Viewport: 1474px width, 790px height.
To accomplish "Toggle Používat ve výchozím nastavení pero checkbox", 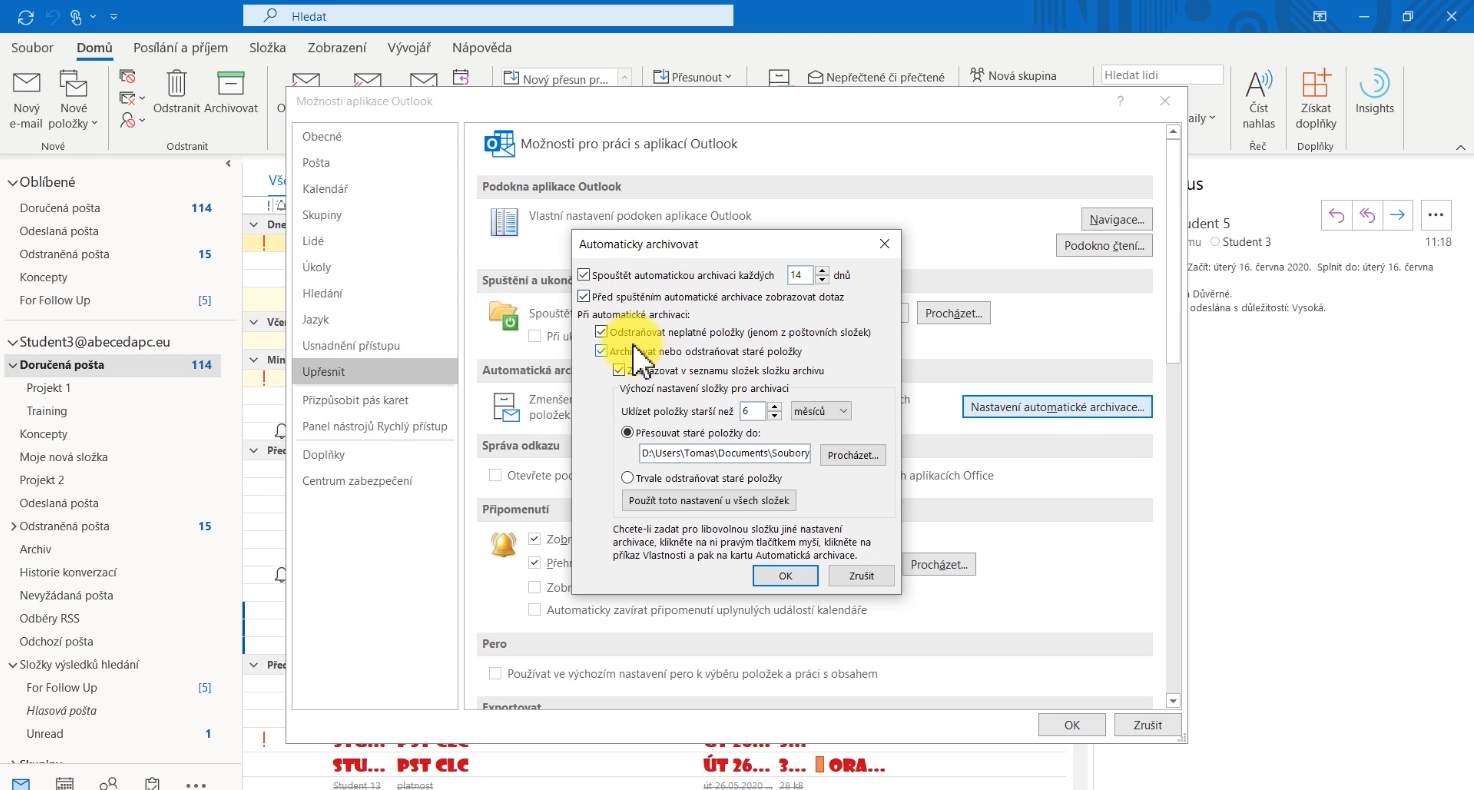I will click(x=495, y=674).
